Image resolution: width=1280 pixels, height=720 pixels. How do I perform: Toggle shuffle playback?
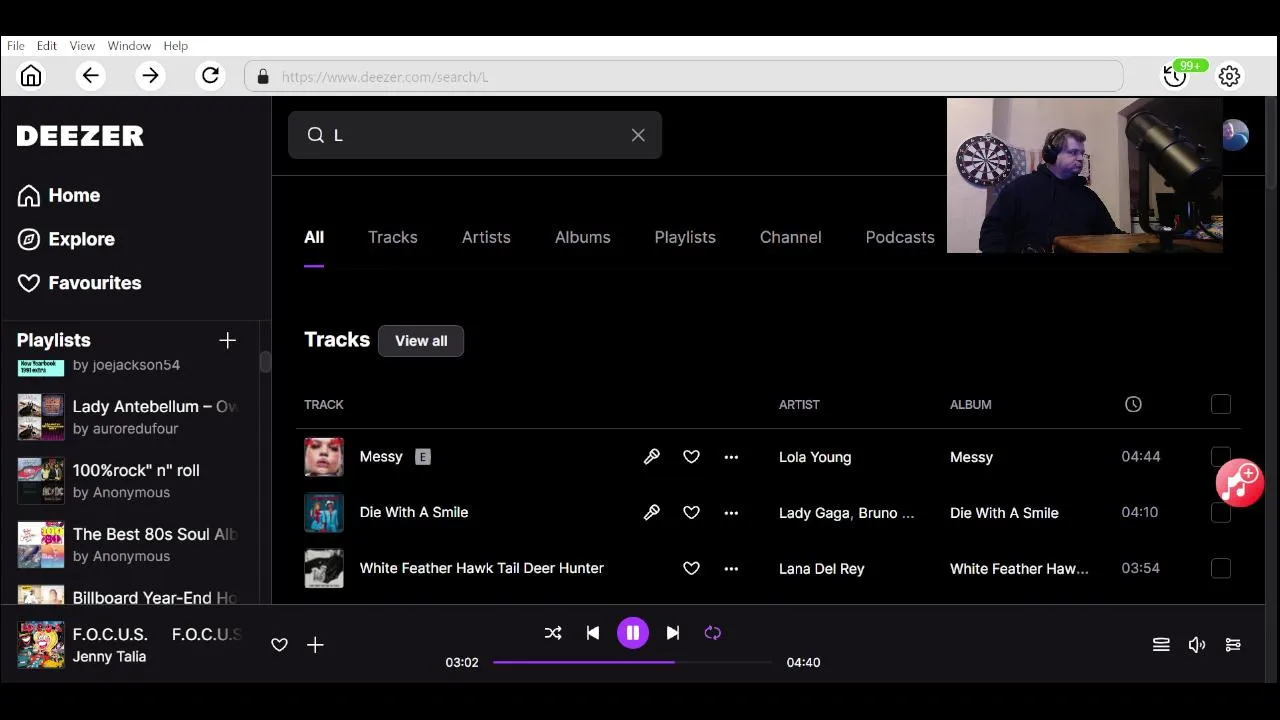[x=553, y=633]
